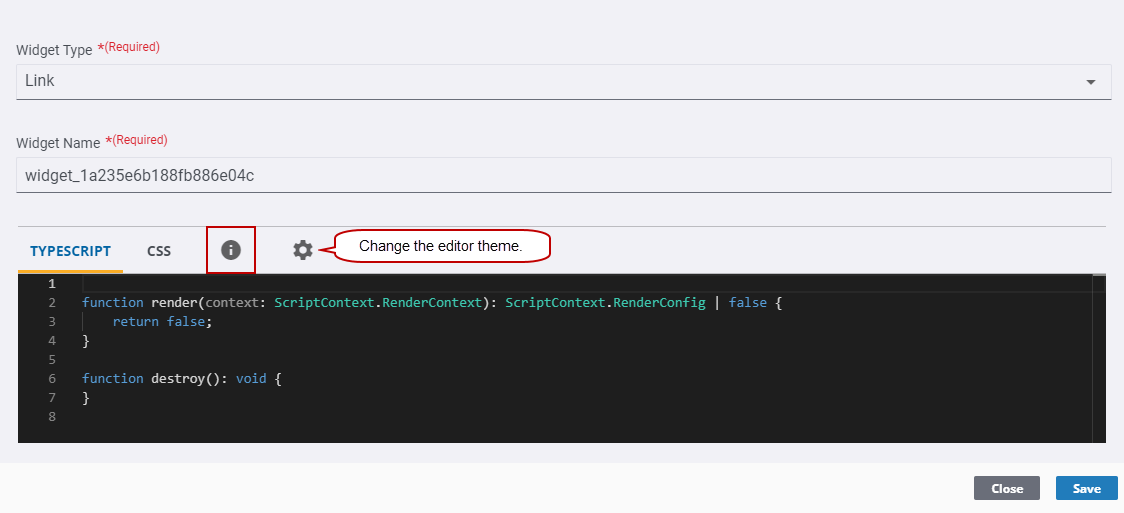
Task: Click the 'Change the editor theme.' callout
Action: (x=441, y=246)
